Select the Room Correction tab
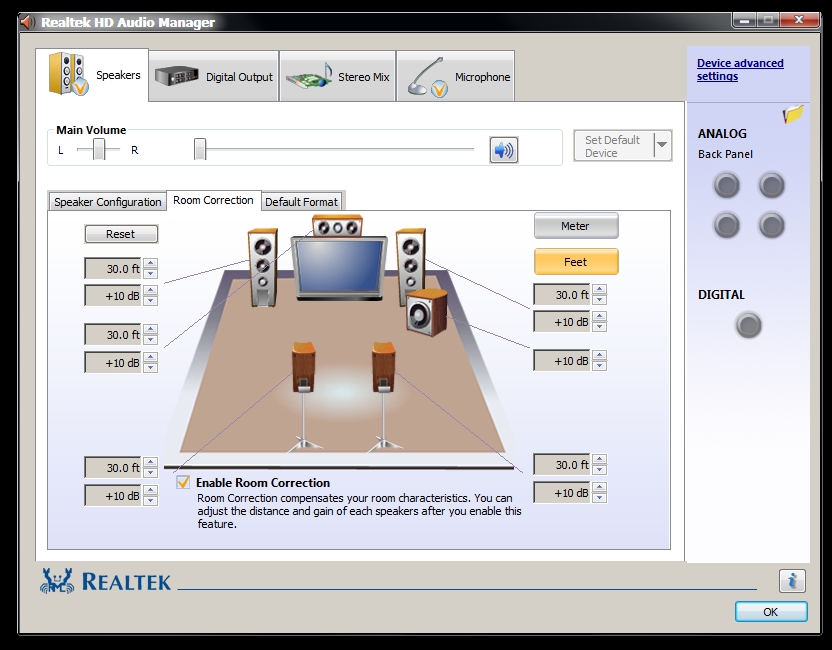 [x=213, y=200]
